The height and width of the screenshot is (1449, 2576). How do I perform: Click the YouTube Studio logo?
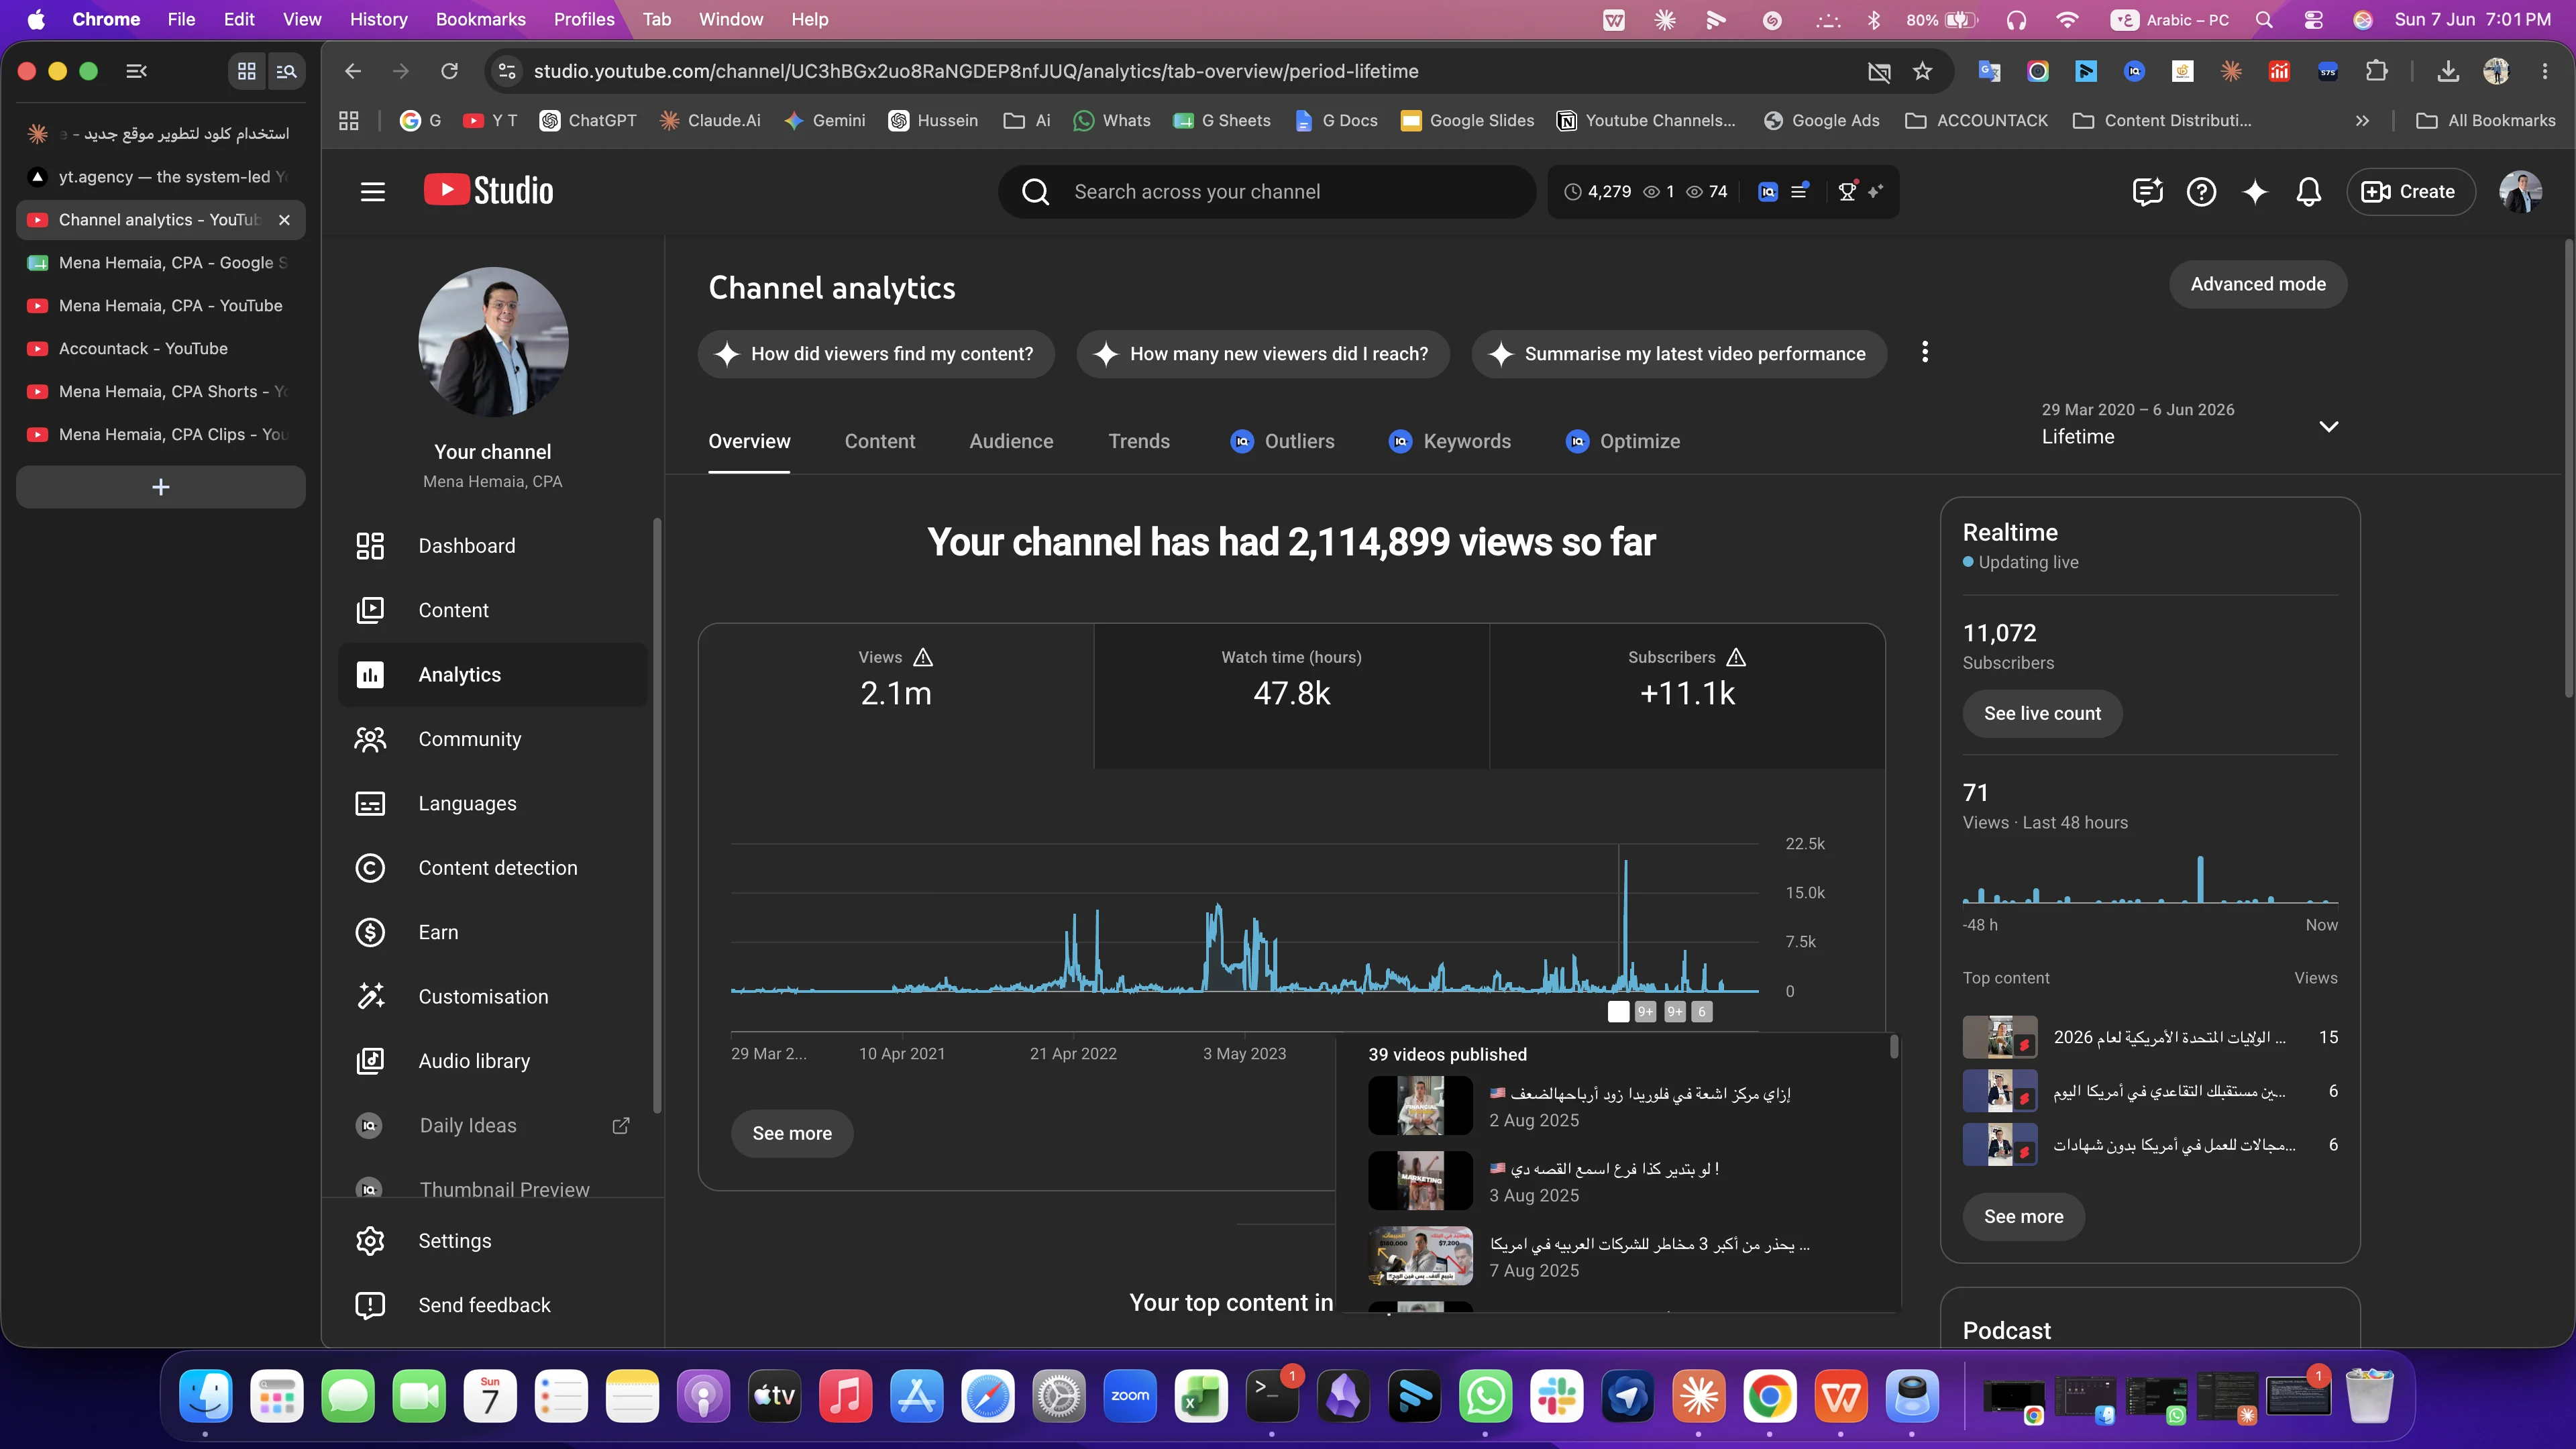pos(488,190)
